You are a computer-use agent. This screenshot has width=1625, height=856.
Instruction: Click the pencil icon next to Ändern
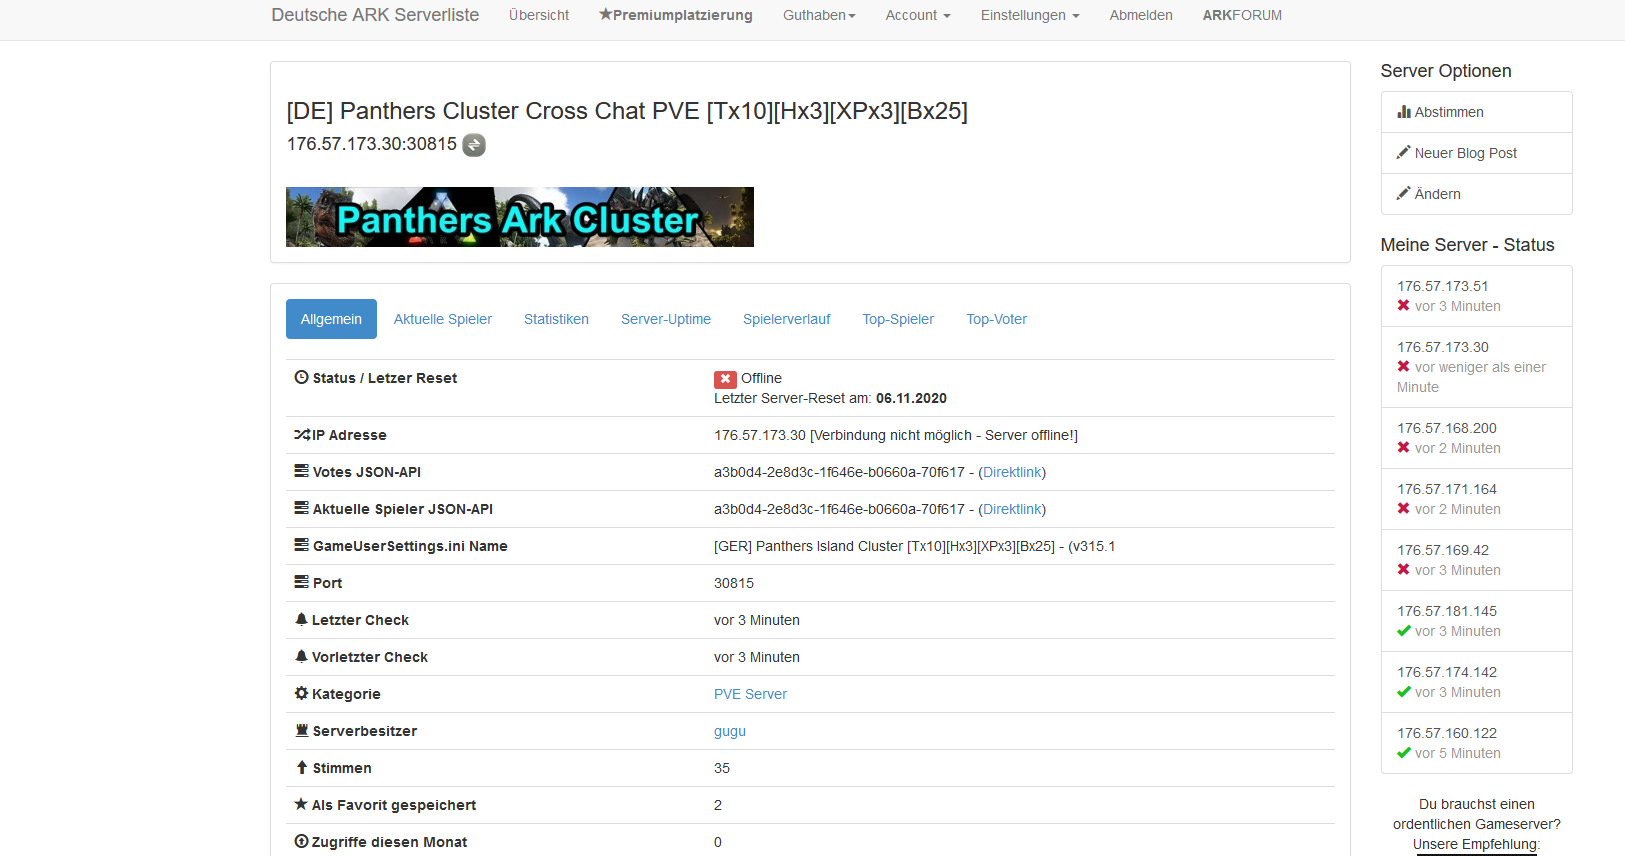(x=1404, y=193)
